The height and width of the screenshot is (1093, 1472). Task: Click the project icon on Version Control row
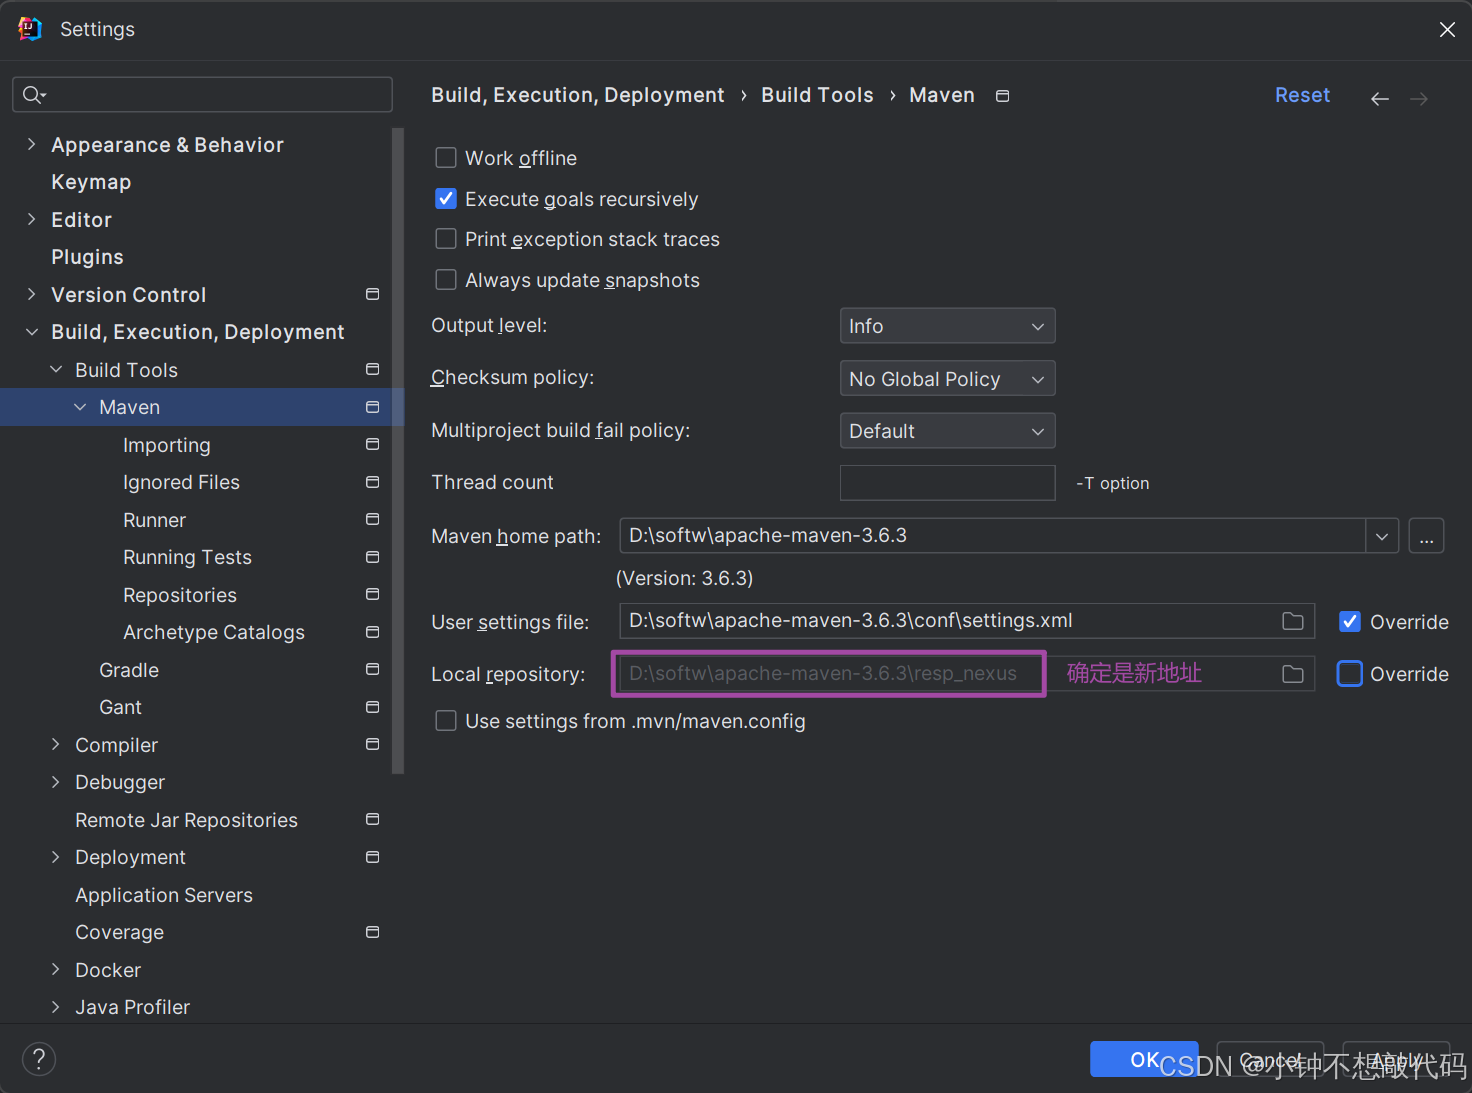coord(373,294)
